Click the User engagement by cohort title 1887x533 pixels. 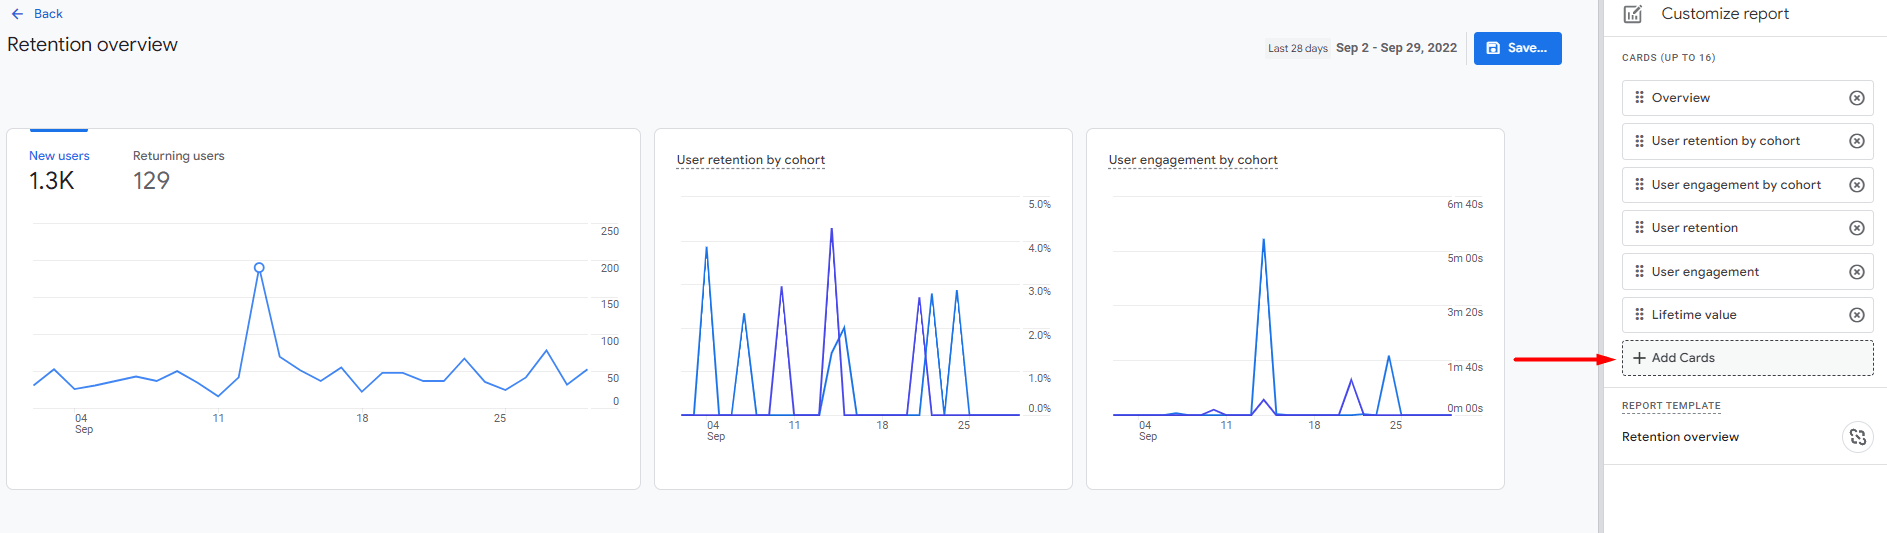(1192, 160)
